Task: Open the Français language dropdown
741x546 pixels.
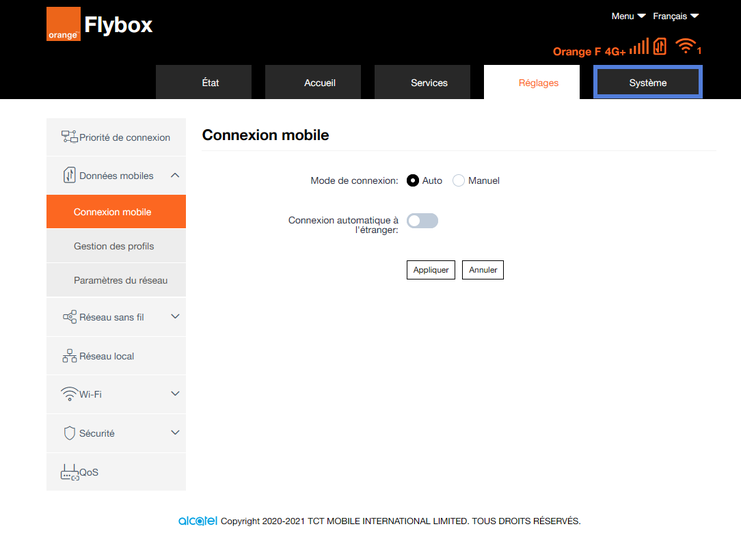Action: [676, 16]
